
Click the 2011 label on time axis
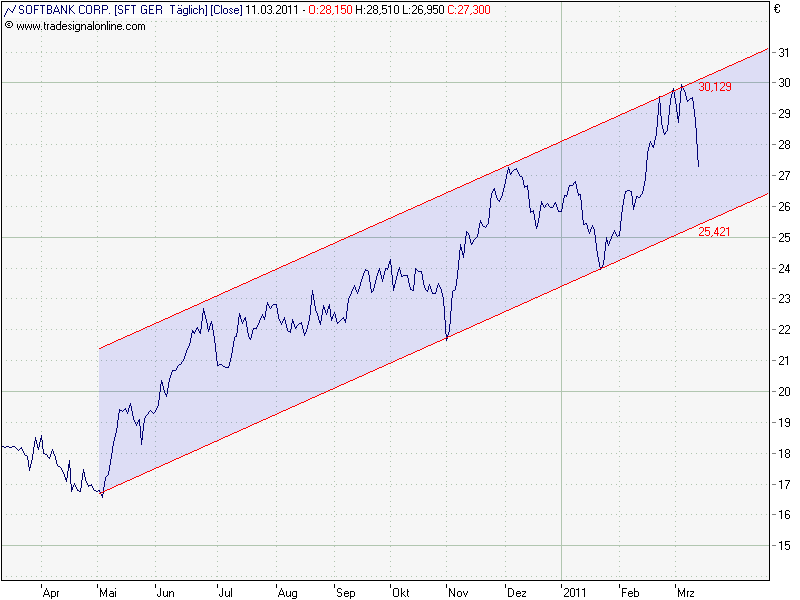[x=574, y=593]
